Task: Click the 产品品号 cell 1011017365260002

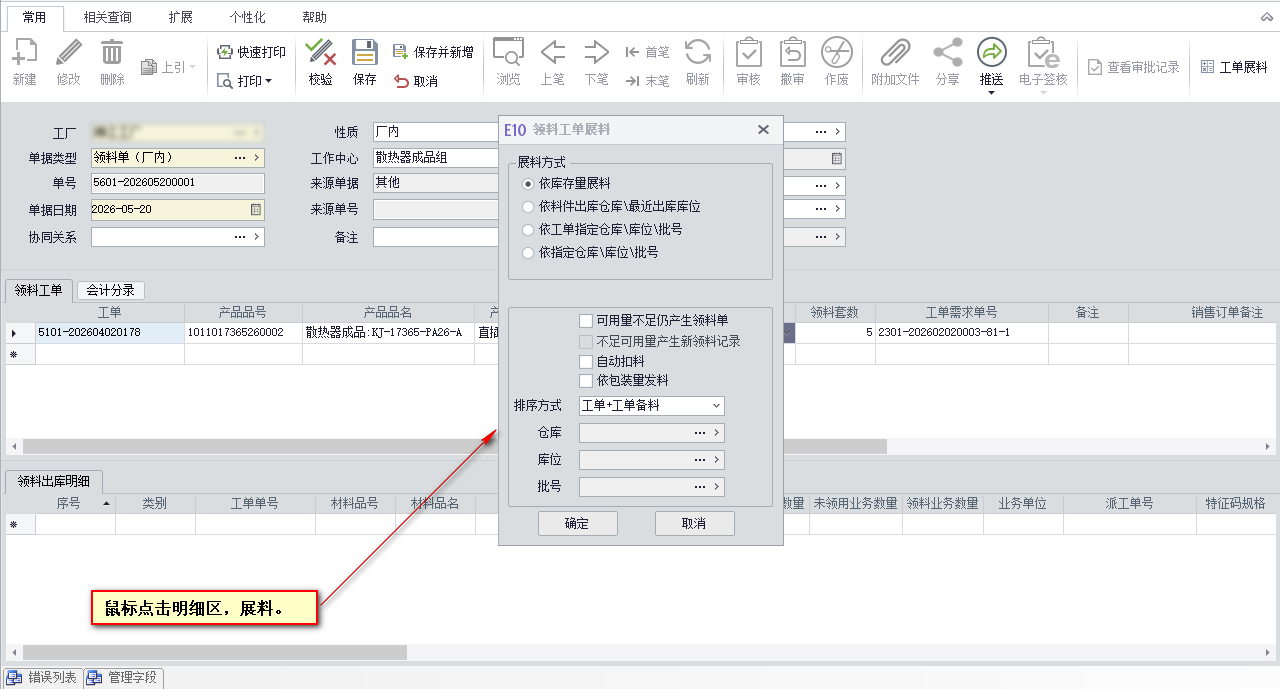Action: (244, 332)
